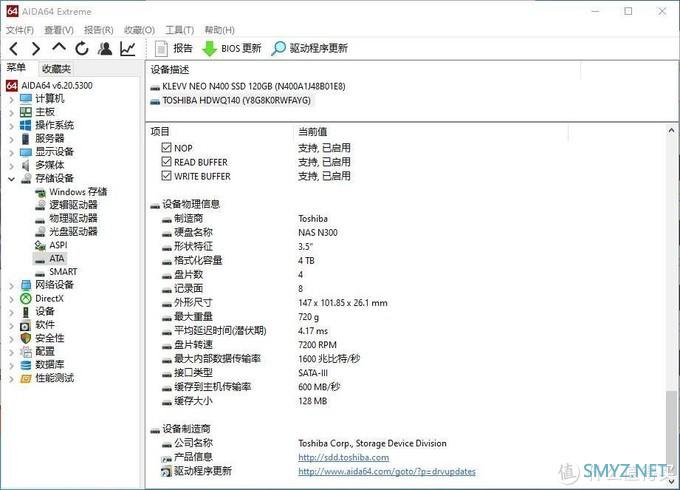
Task: Open the 文件(F) menu
Action: pyautogui.click(x=20, y=30)
